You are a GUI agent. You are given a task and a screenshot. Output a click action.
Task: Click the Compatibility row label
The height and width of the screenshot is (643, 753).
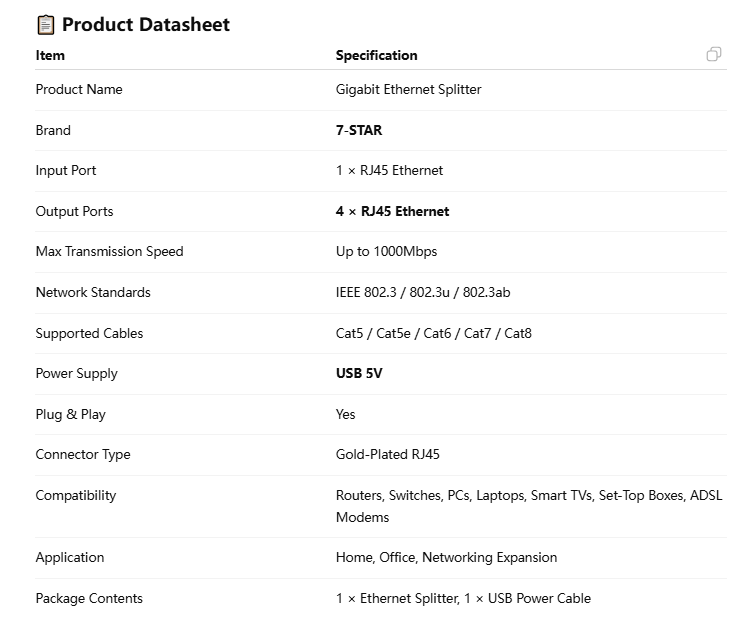(76, 496)
